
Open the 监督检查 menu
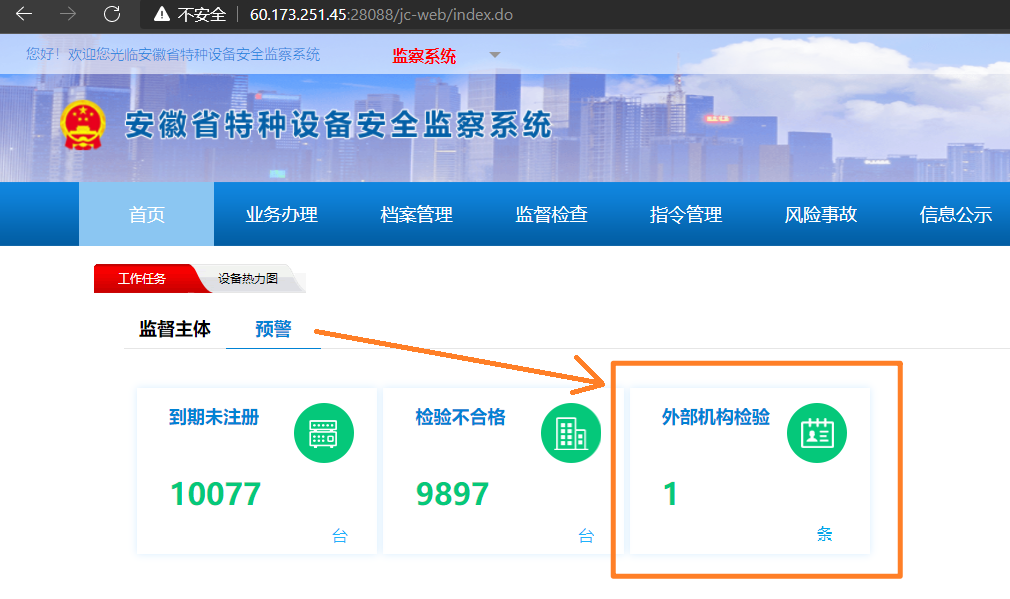coord(551,214)
